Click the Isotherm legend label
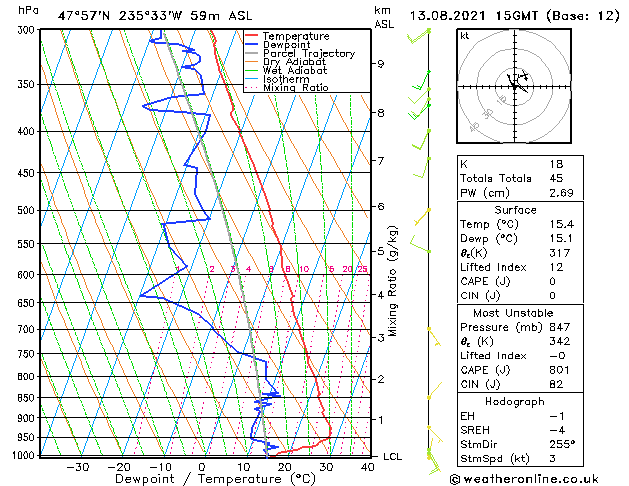629x486 pixels. [x=286, y=79]
